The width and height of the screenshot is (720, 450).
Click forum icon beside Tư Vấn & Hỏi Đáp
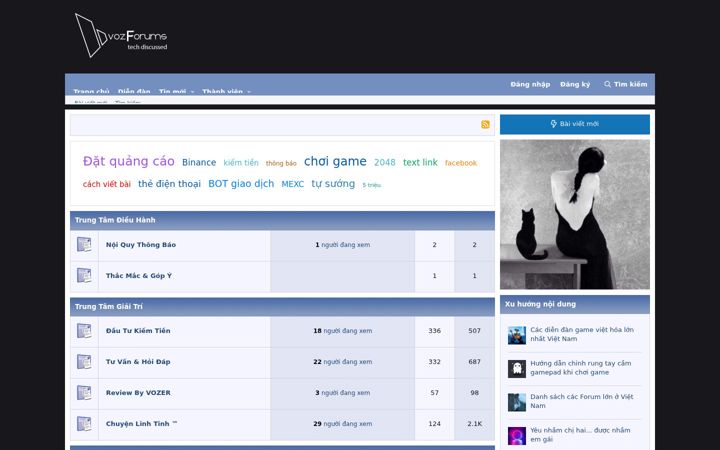click(84, 361)
